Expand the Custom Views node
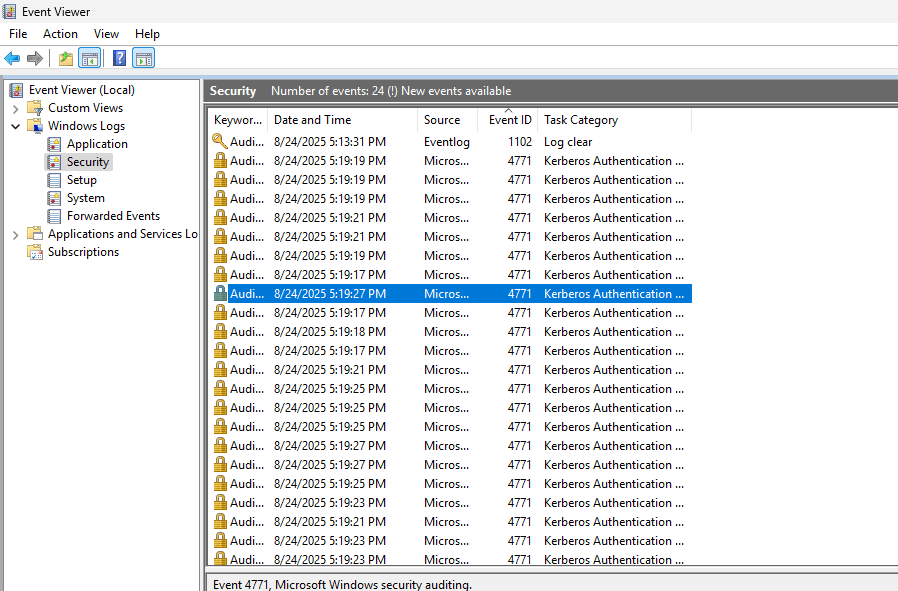Image resolution: width=898 pixels, height=591 pixels. [16, 108]
